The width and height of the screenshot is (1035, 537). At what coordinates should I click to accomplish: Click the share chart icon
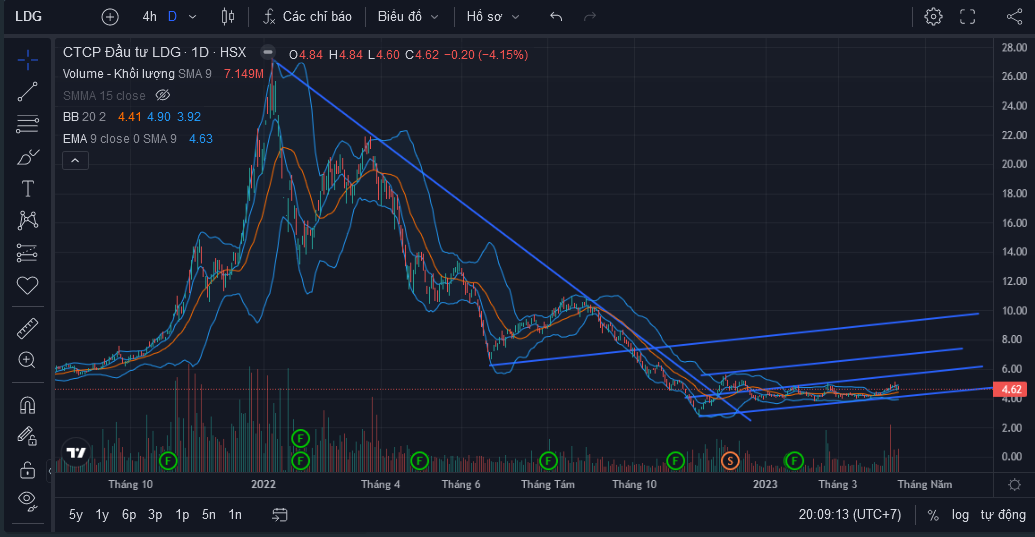click(x=1015, y=16)
